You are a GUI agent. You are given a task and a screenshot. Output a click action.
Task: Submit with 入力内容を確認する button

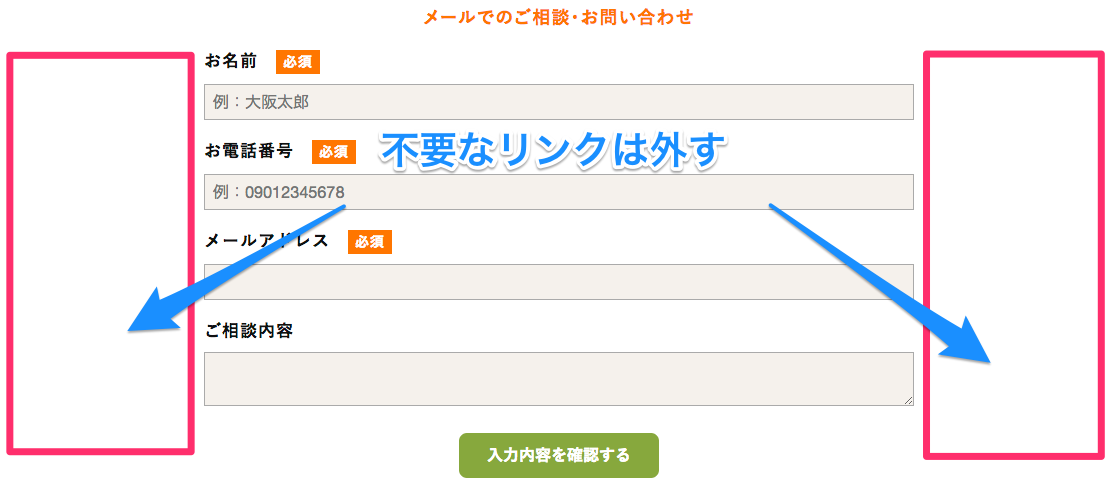tap(559, 455)
